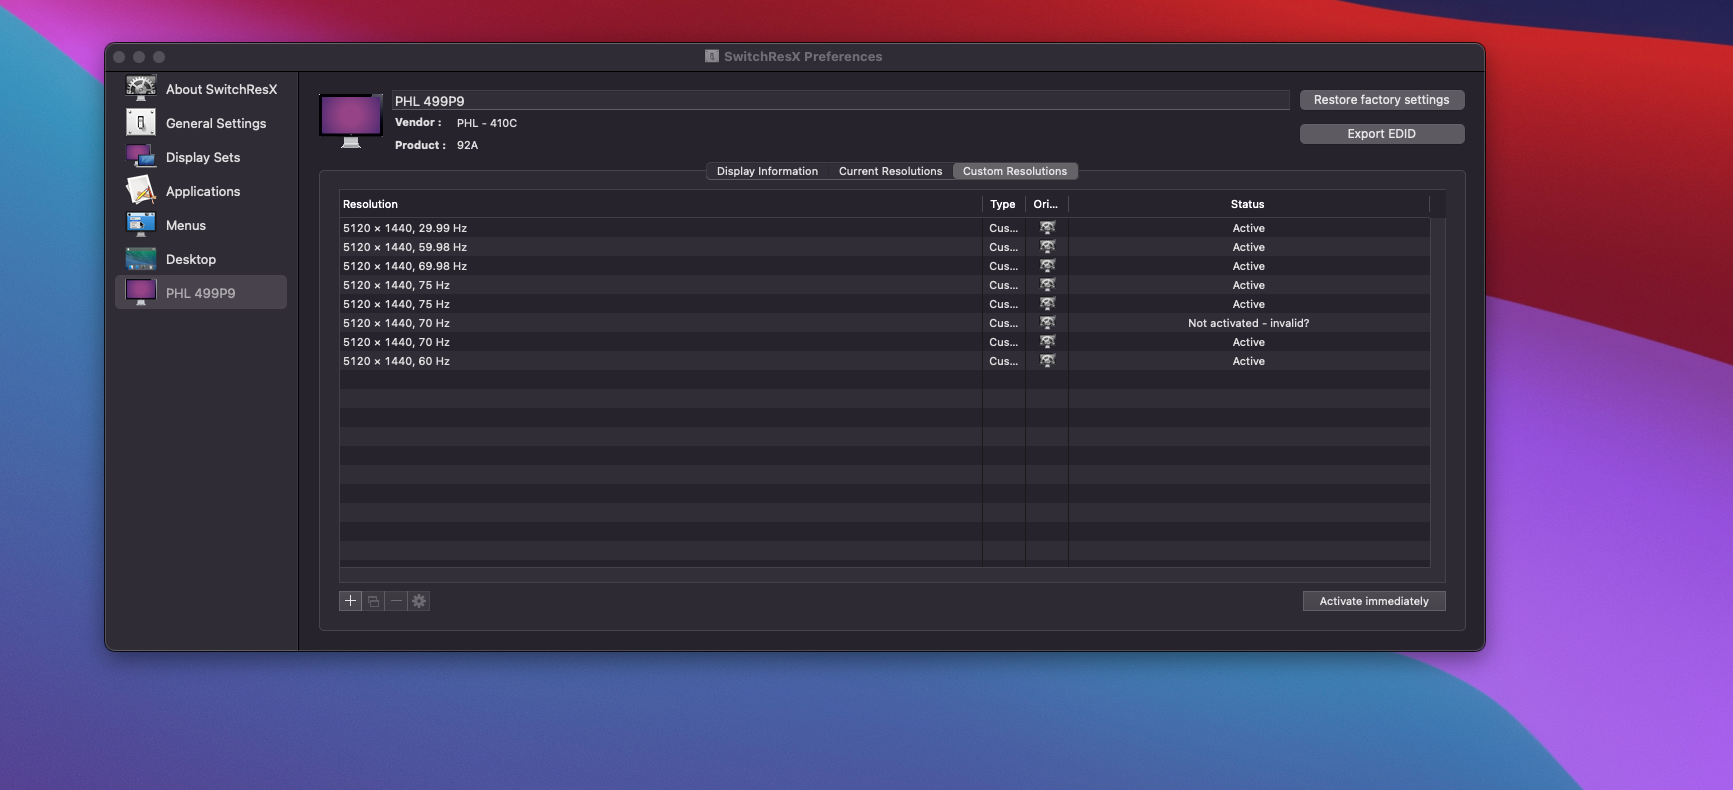
Task: Click vendor value PHL - 410C
Action: [487, 123]
